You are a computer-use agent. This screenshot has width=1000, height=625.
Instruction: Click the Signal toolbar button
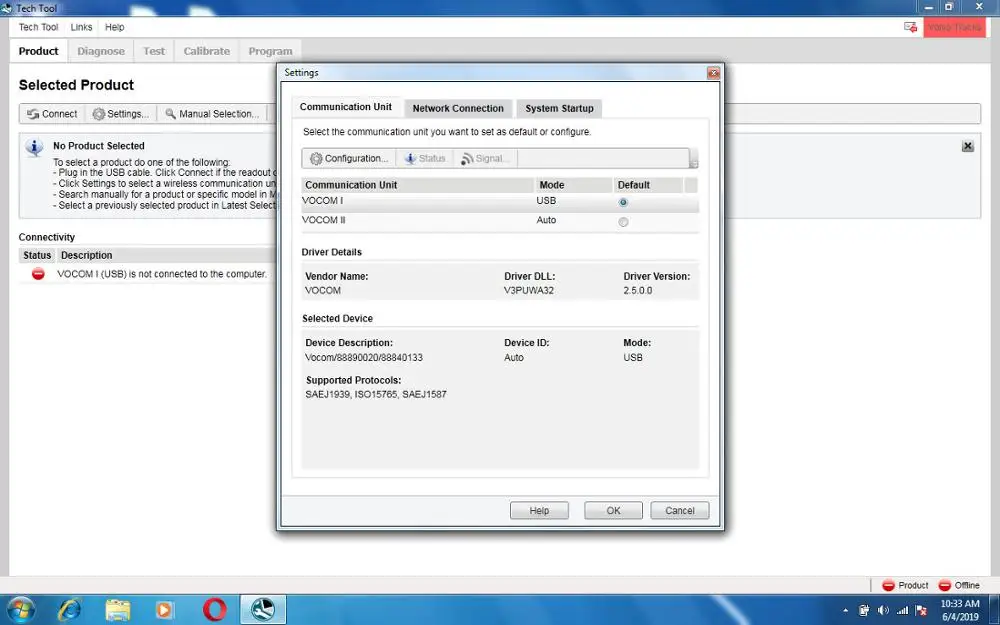click(x=485, y=158)
